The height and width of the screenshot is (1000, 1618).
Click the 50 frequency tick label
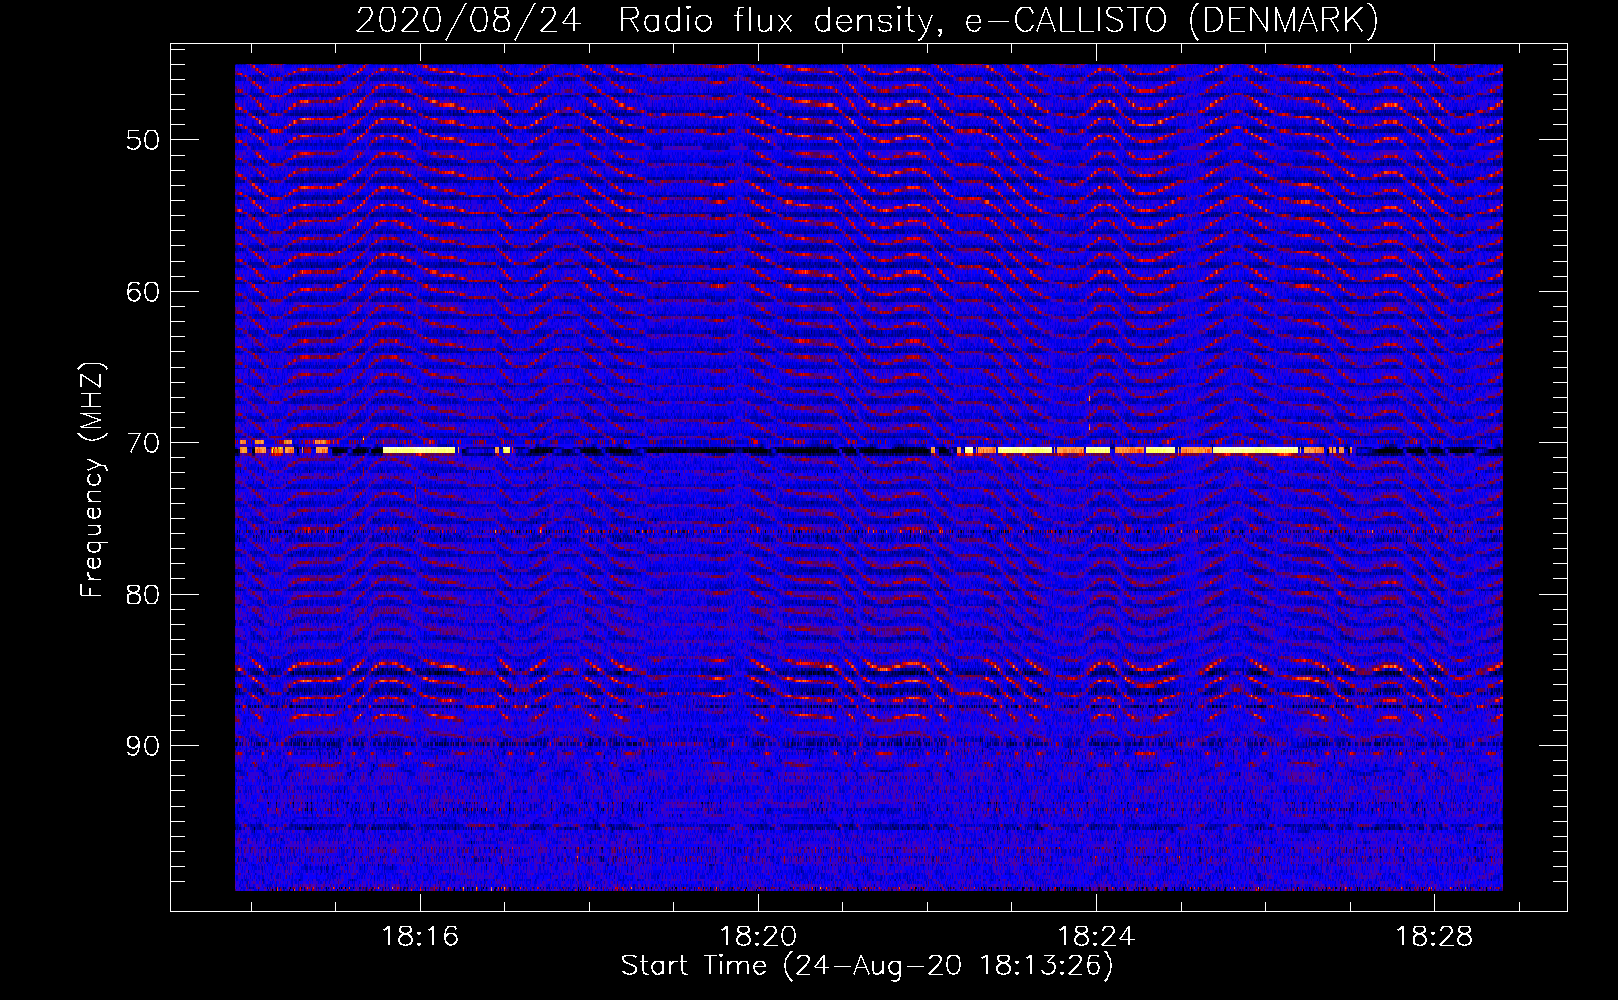[143, 140]
